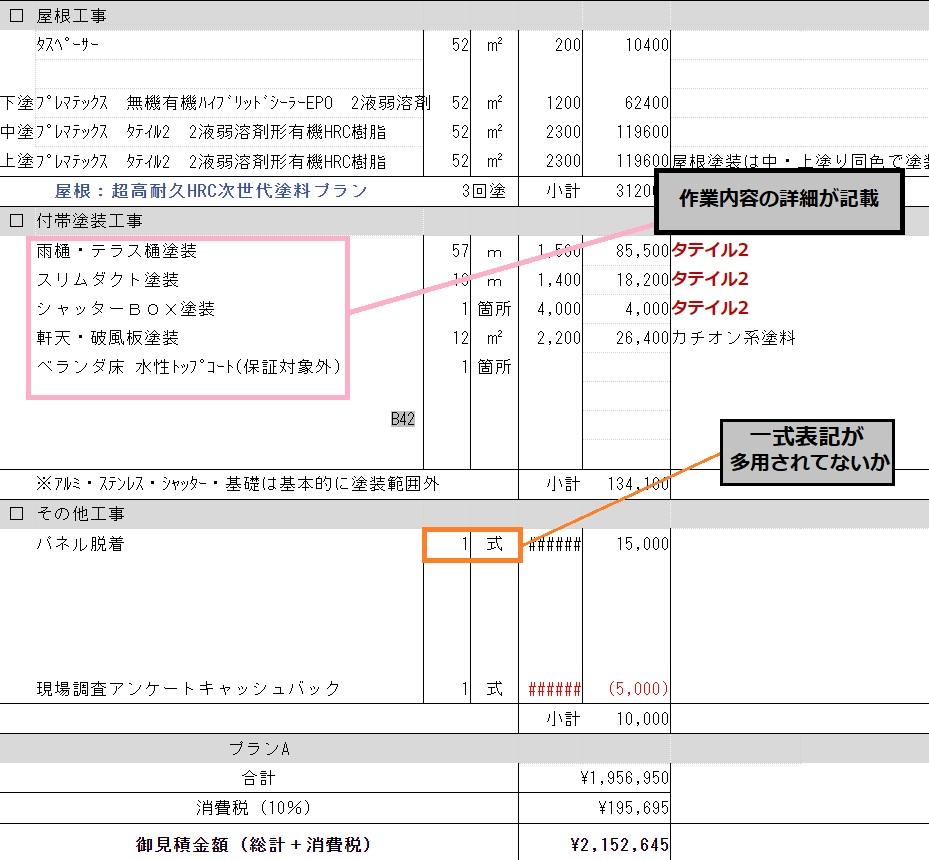
Task: Click the grand total ¥2,152,645
Action: [x=620, y=844]
